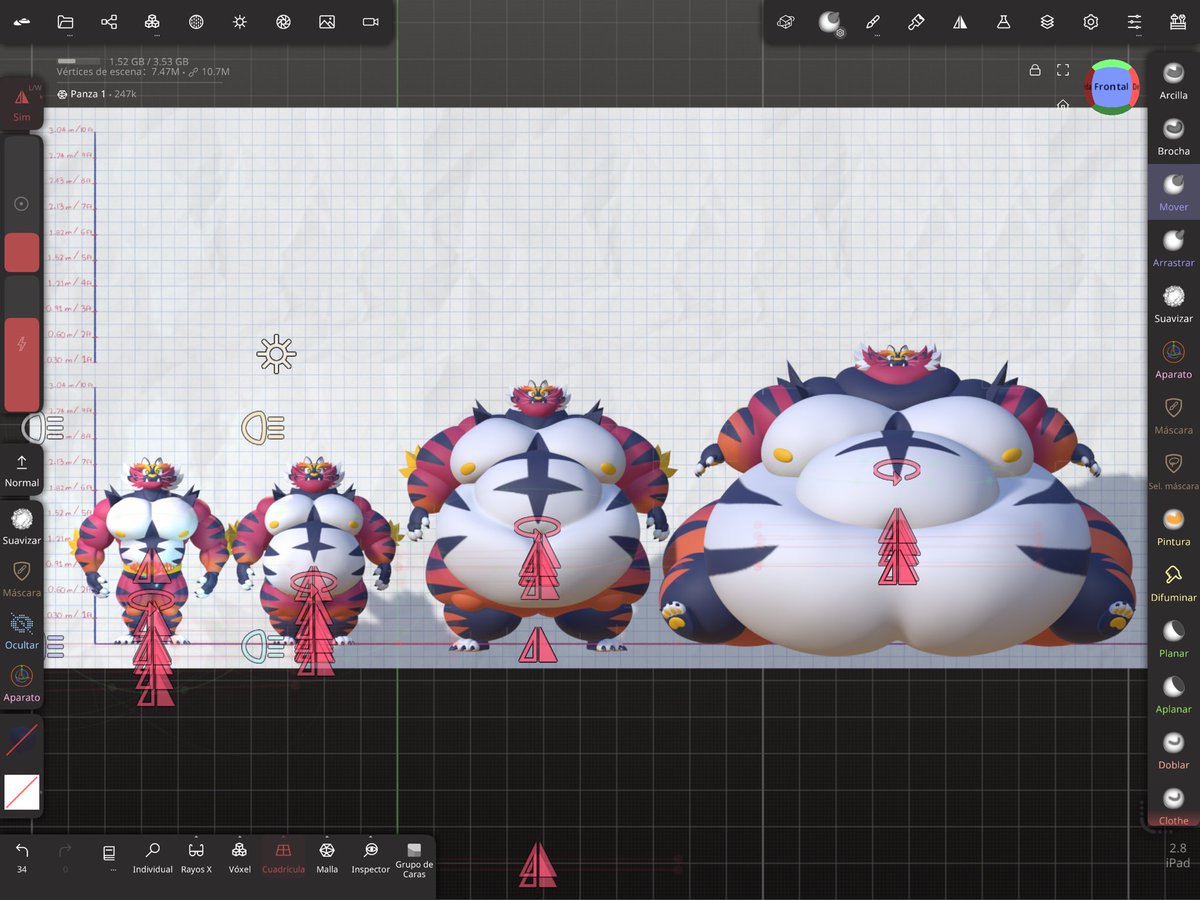Open the Topology menu icon

point(152,22)
